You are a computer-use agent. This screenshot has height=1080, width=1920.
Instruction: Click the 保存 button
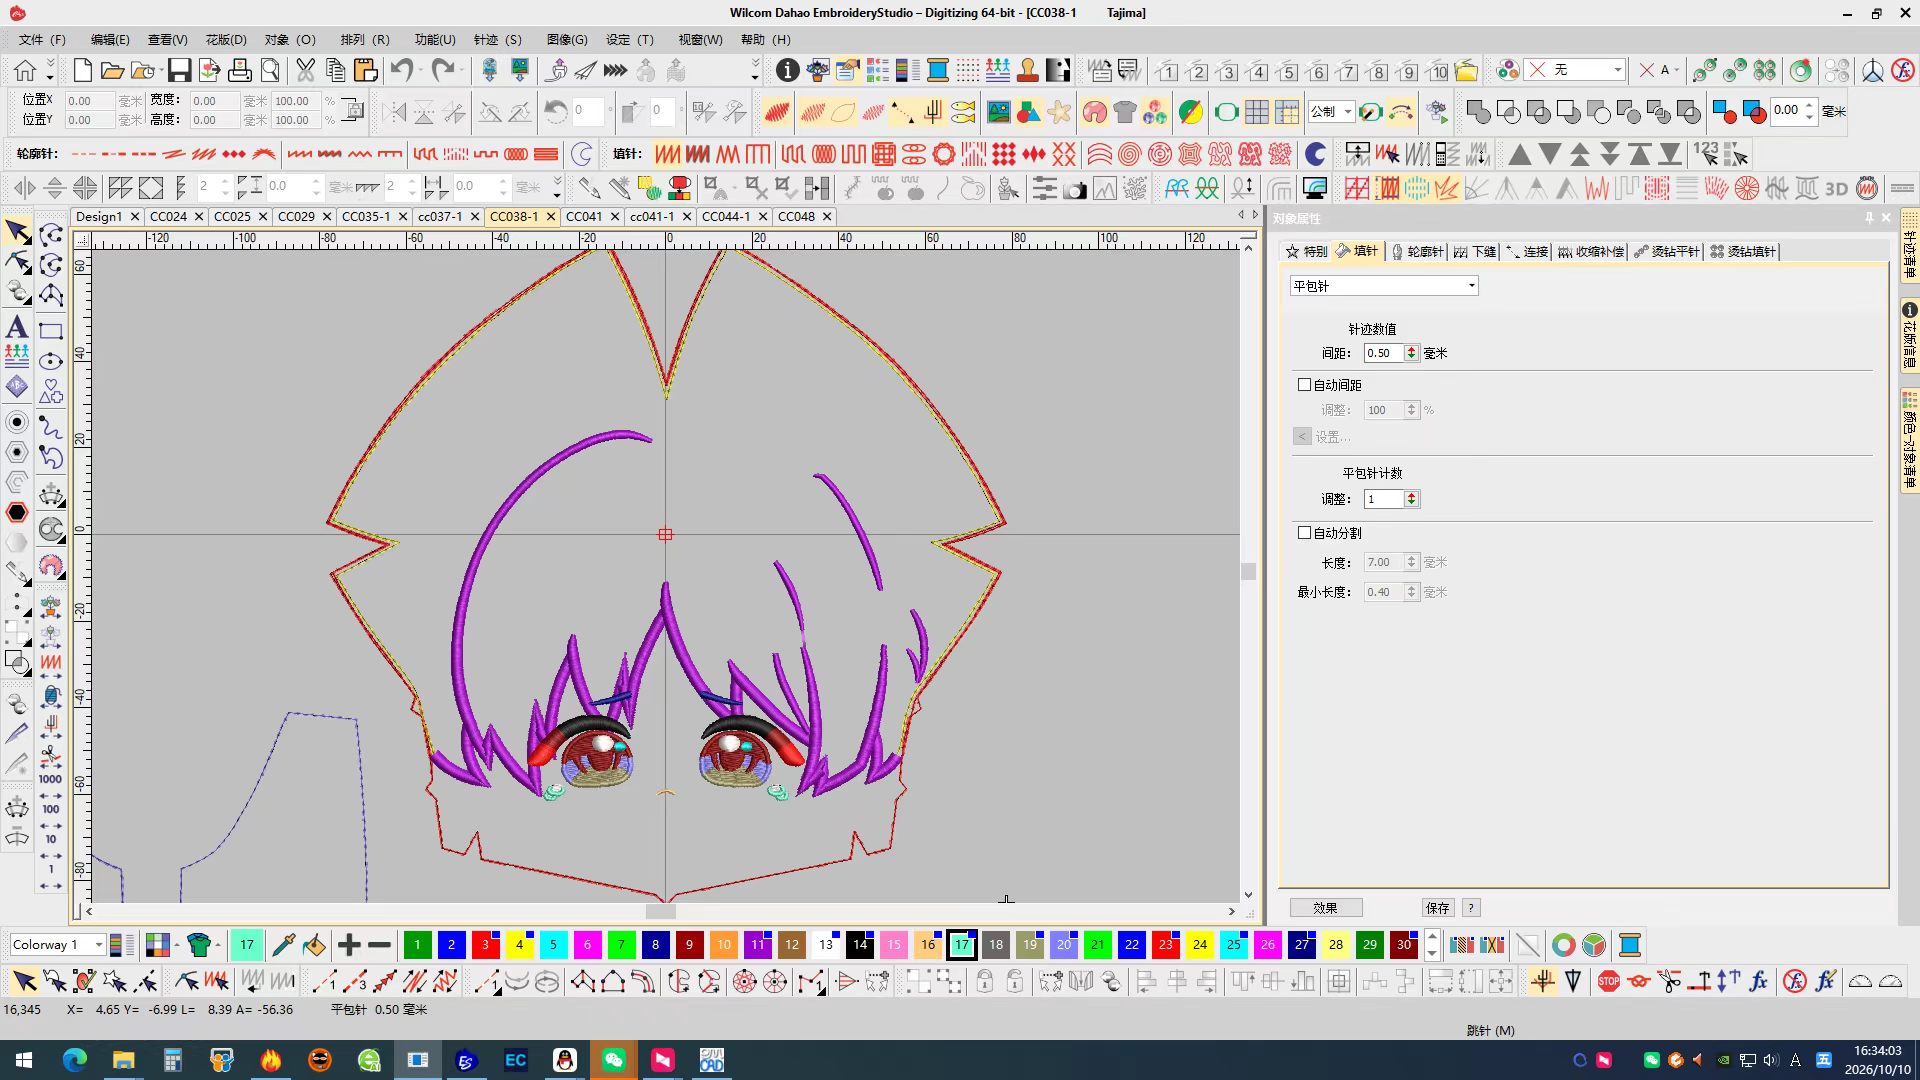coord(1437,908)
